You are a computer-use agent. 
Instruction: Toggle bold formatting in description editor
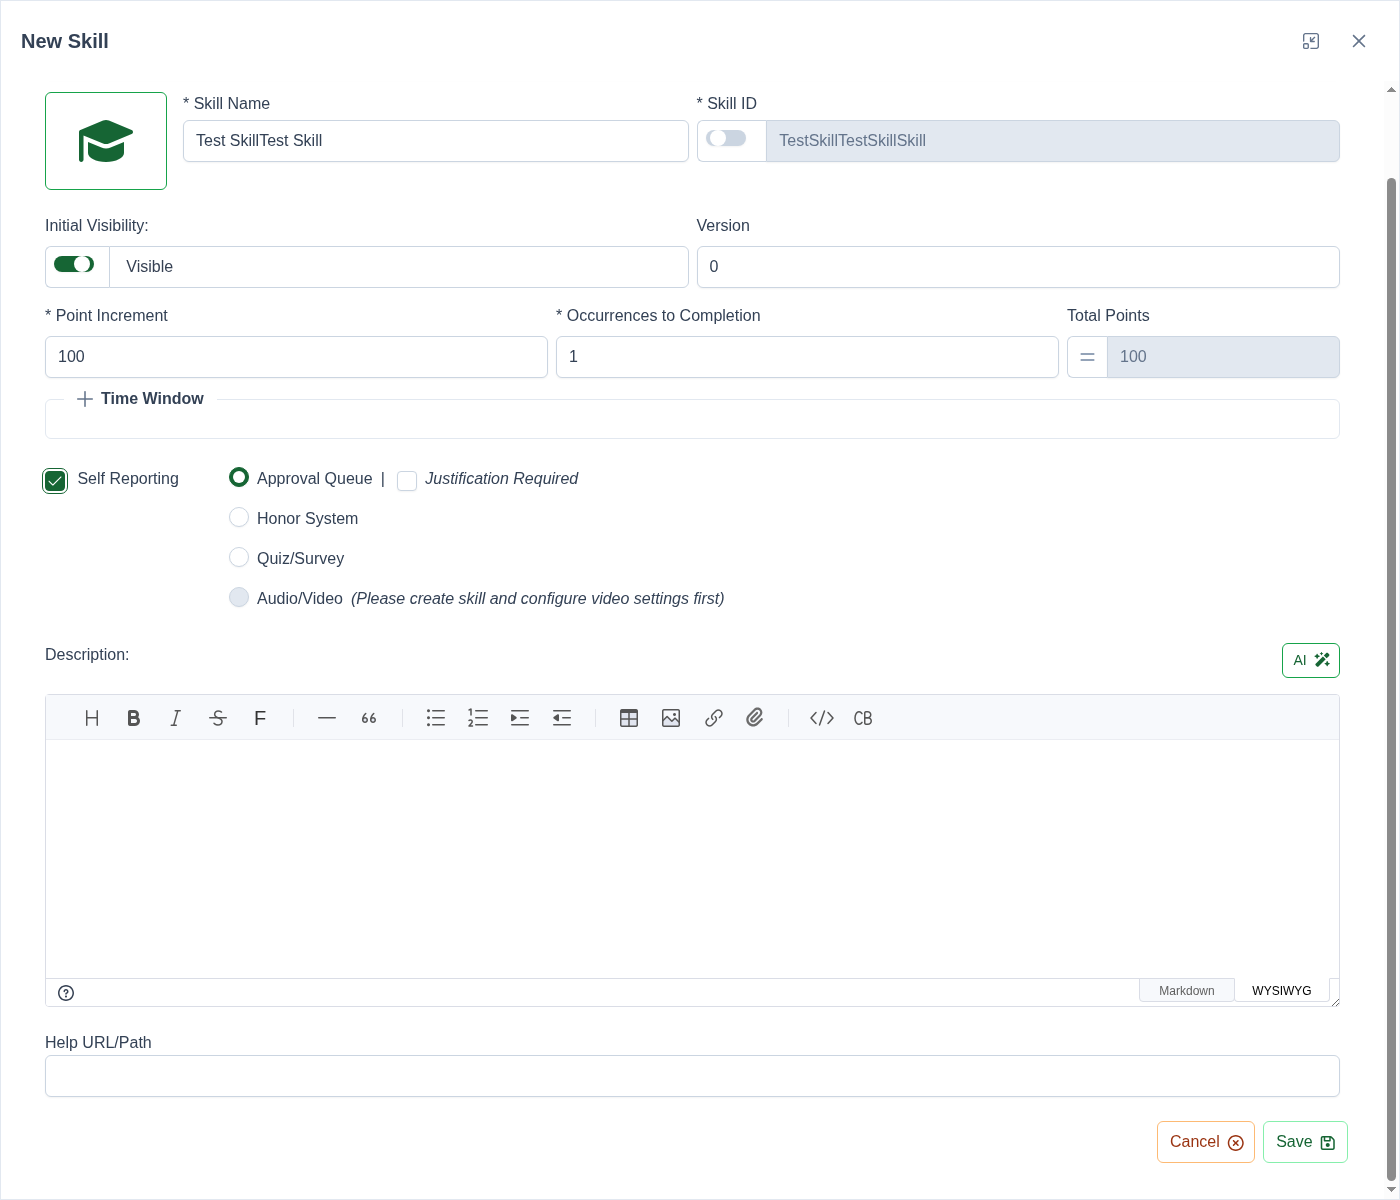coord(134,718)
